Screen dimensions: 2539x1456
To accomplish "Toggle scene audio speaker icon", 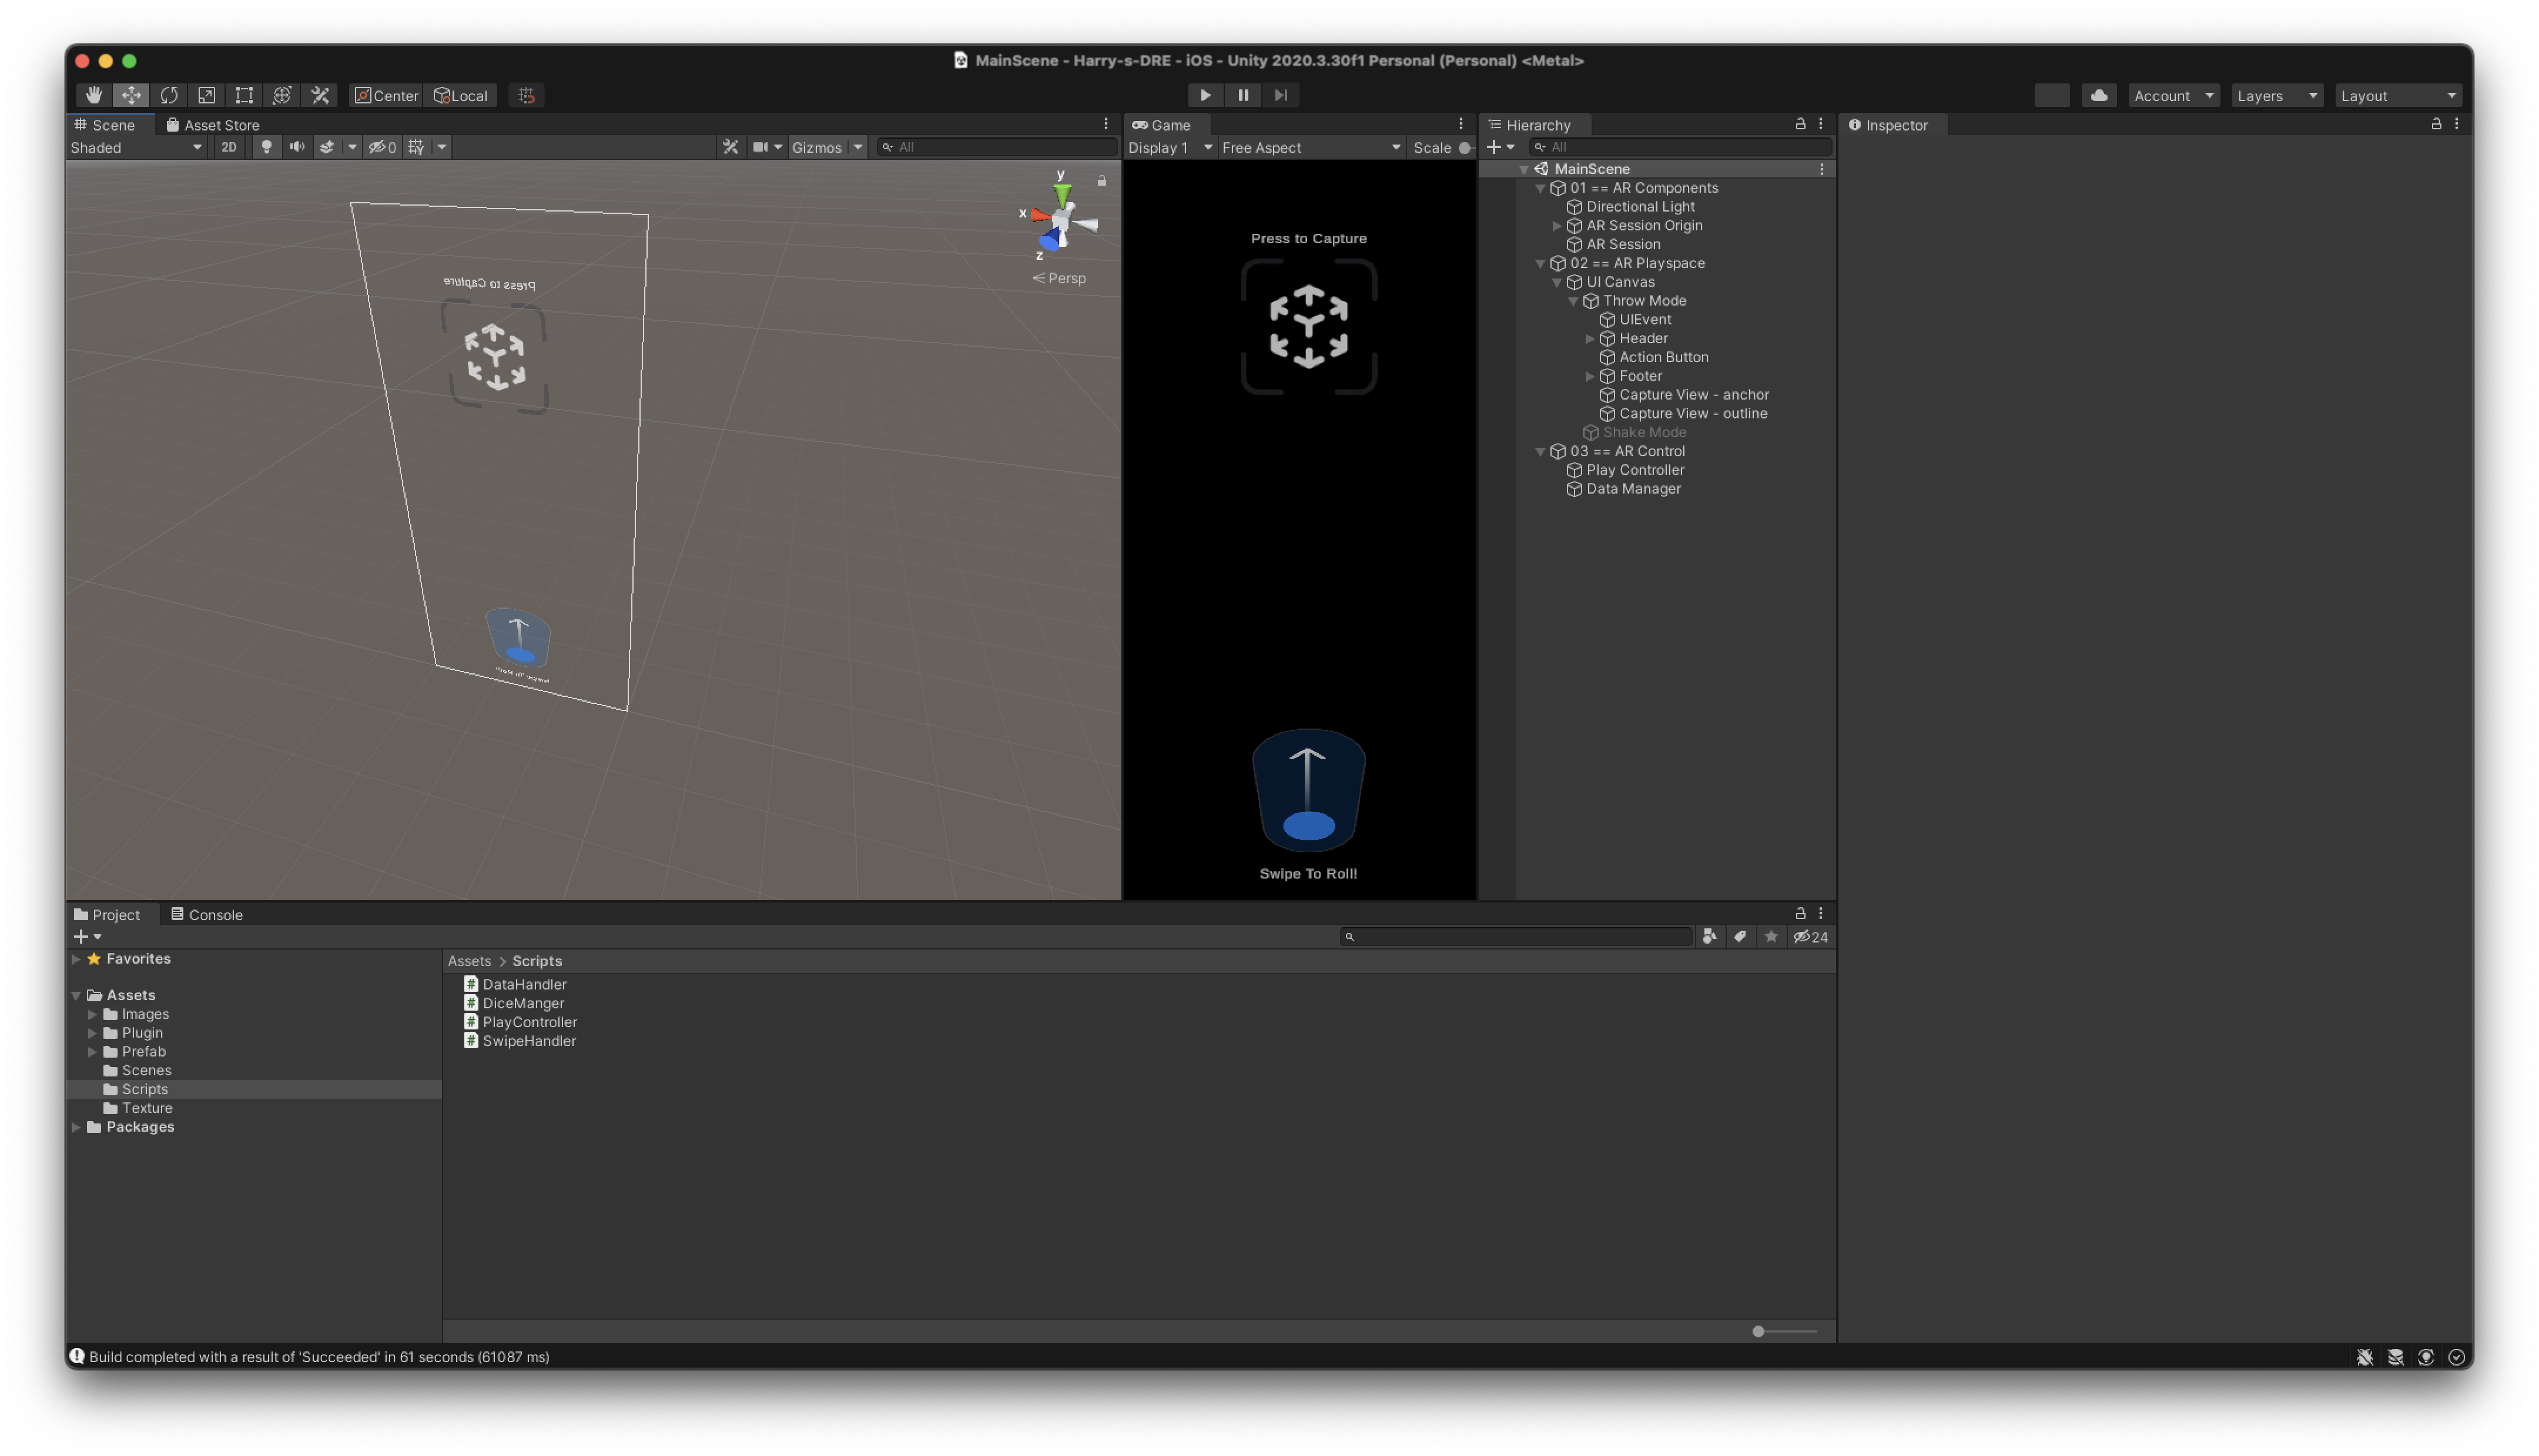I will point(297,147).
